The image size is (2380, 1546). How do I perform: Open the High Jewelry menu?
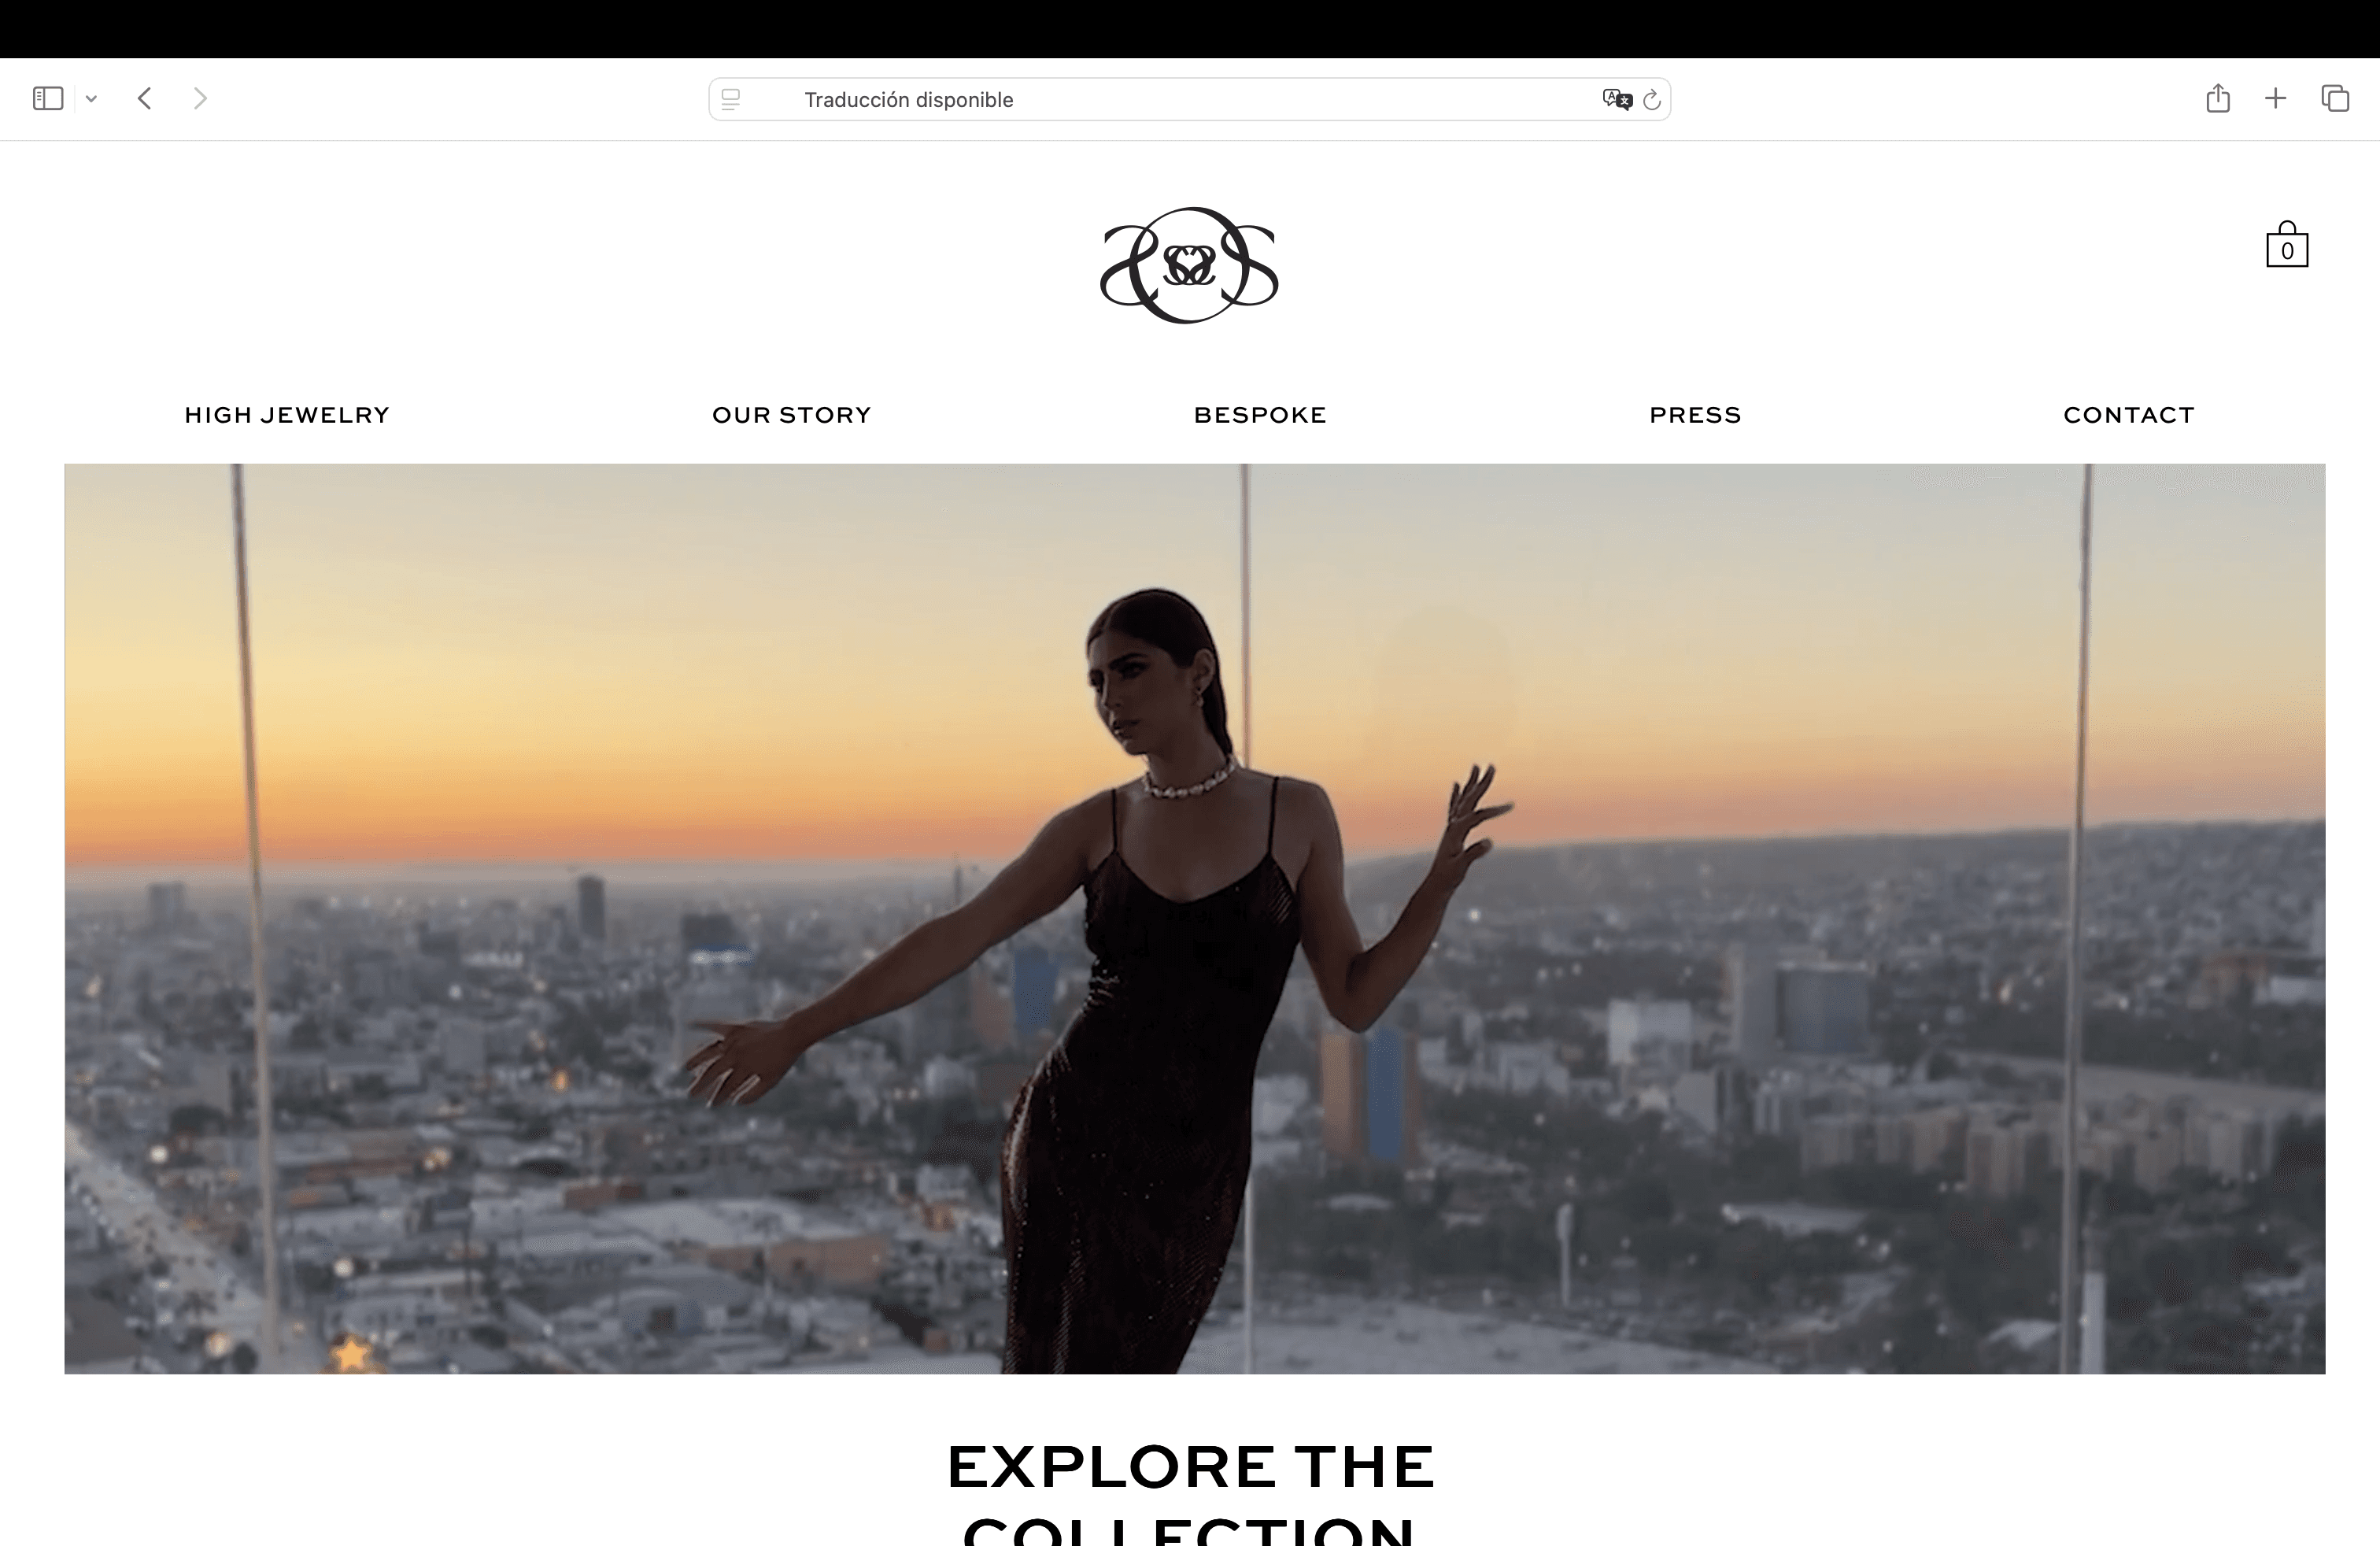tap(287, 415)
